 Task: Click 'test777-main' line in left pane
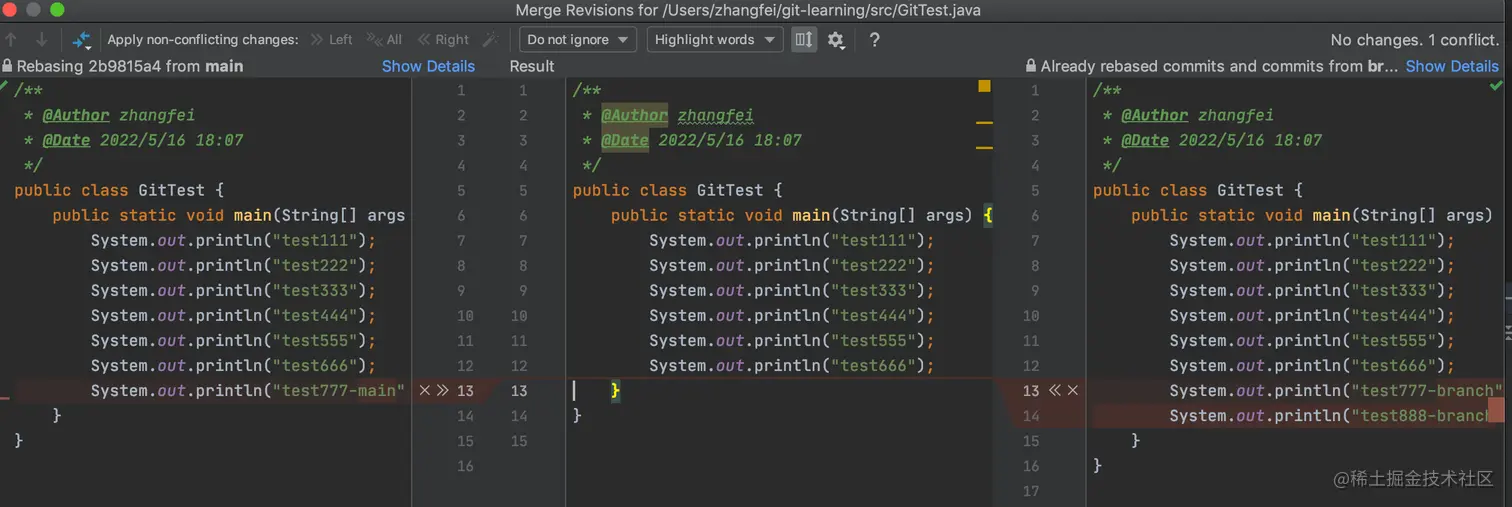(x=248, y=390)
